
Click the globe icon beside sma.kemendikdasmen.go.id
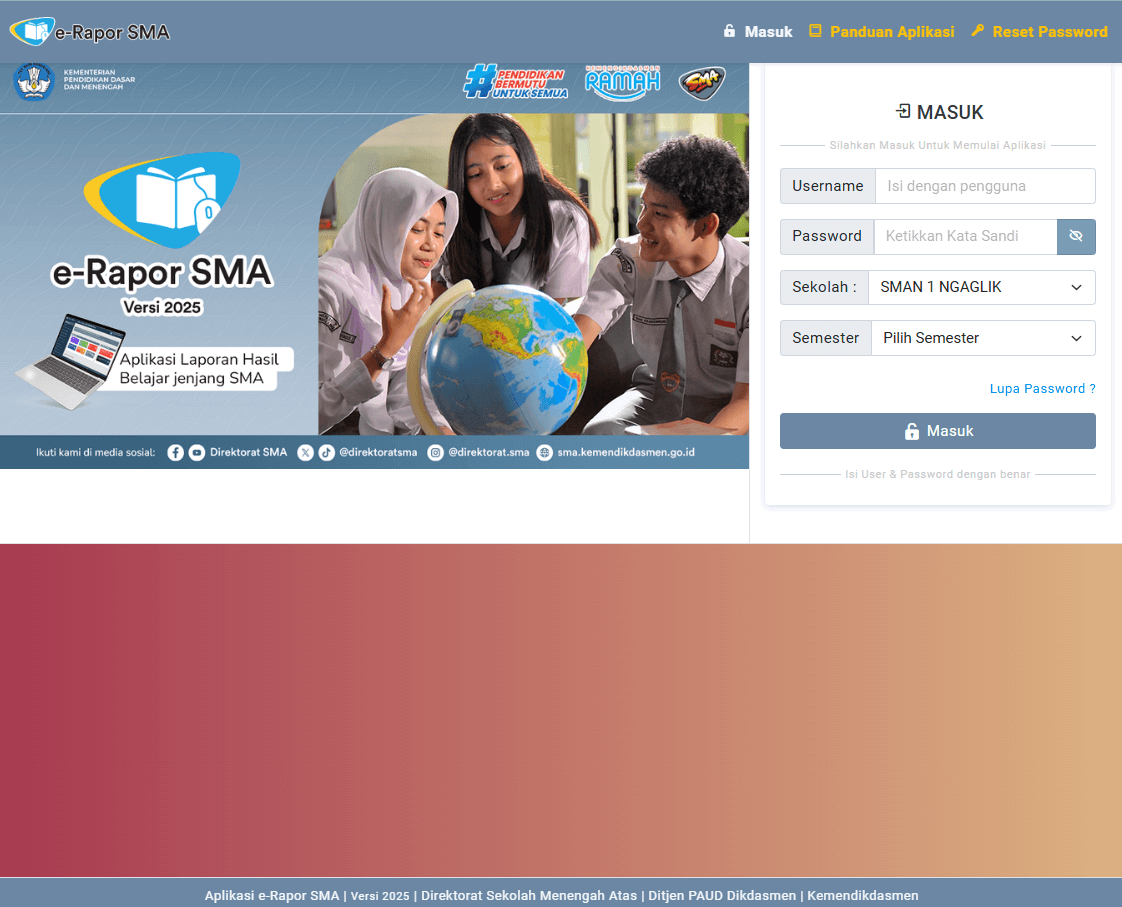[545, 453]
